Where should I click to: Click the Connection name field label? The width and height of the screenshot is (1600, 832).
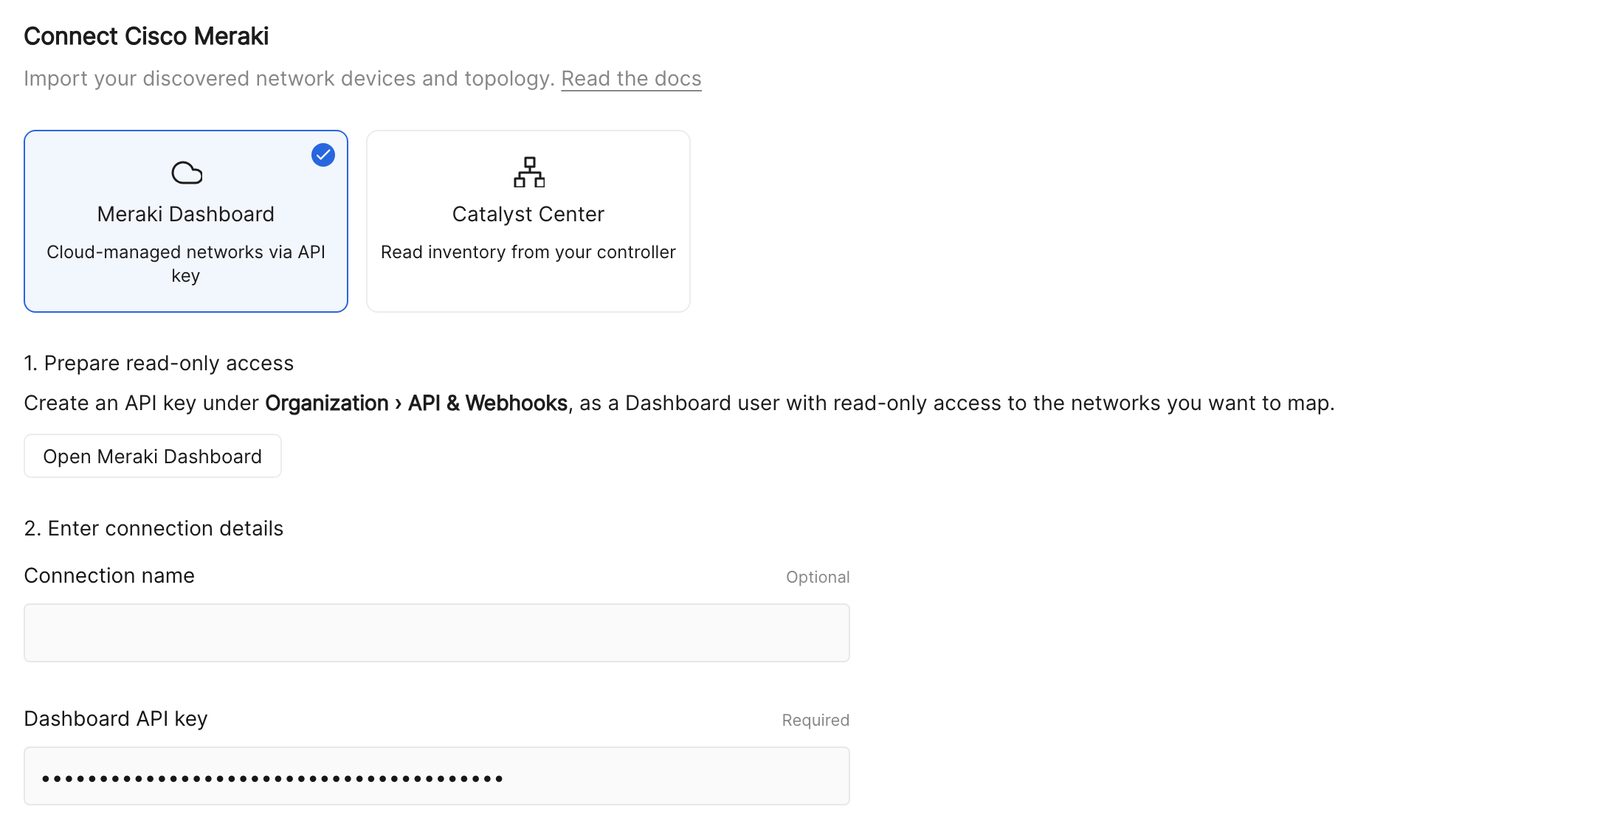[x=109, y=576]
